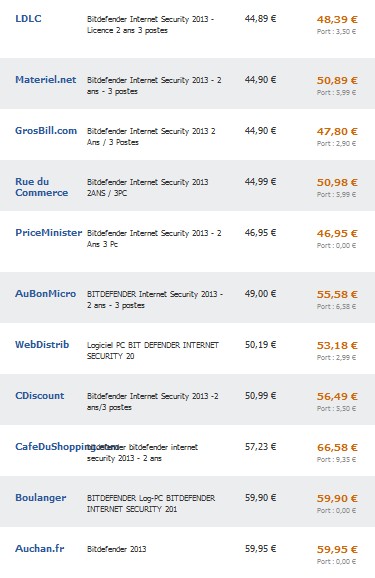Image resolution: width=375 pixels, height=578 pixels.
Task: Click the Boulanger store name
Action: tap(41, 498)
